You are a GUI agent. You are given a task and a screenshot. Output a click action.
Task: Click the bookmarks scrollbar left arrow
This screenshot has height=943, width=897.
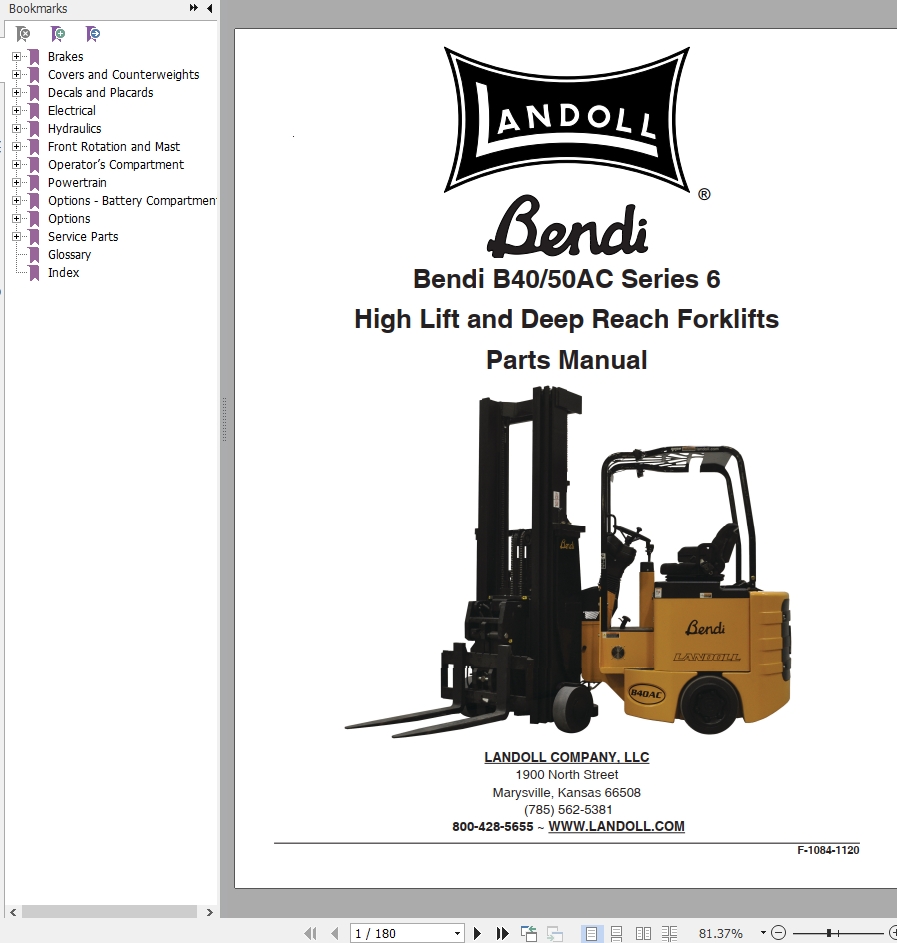pyautogui.click(x=13, y=912)
